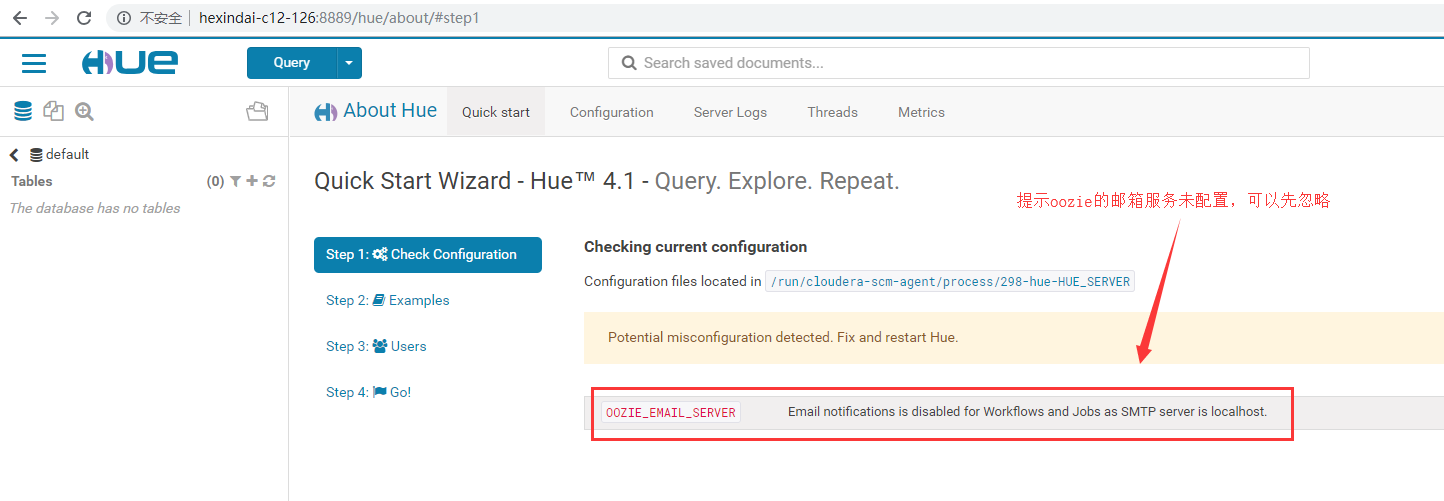Screen dimensions: 1444x501
Task: Click the Search saved documents field
Action: coord(958,62)
